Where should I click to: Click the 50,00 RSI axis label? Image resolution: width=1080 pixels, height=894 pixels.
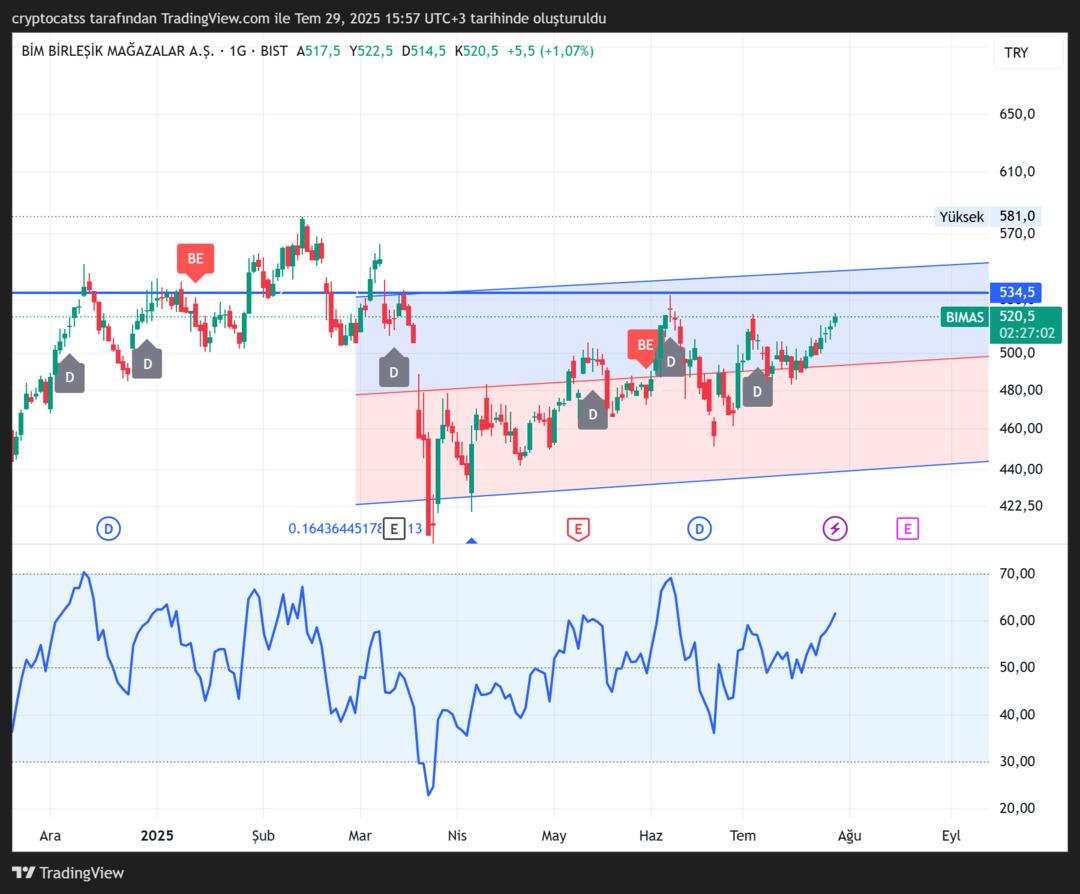(1017, 667)
